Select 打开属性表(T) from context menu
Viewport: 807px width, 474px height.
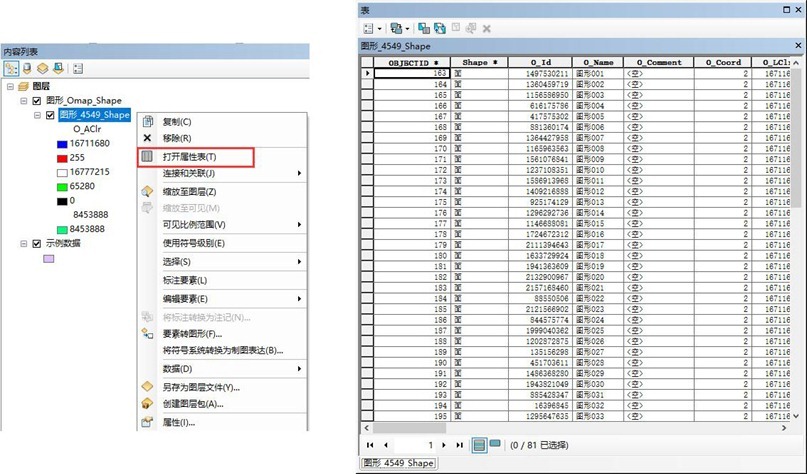194,157
